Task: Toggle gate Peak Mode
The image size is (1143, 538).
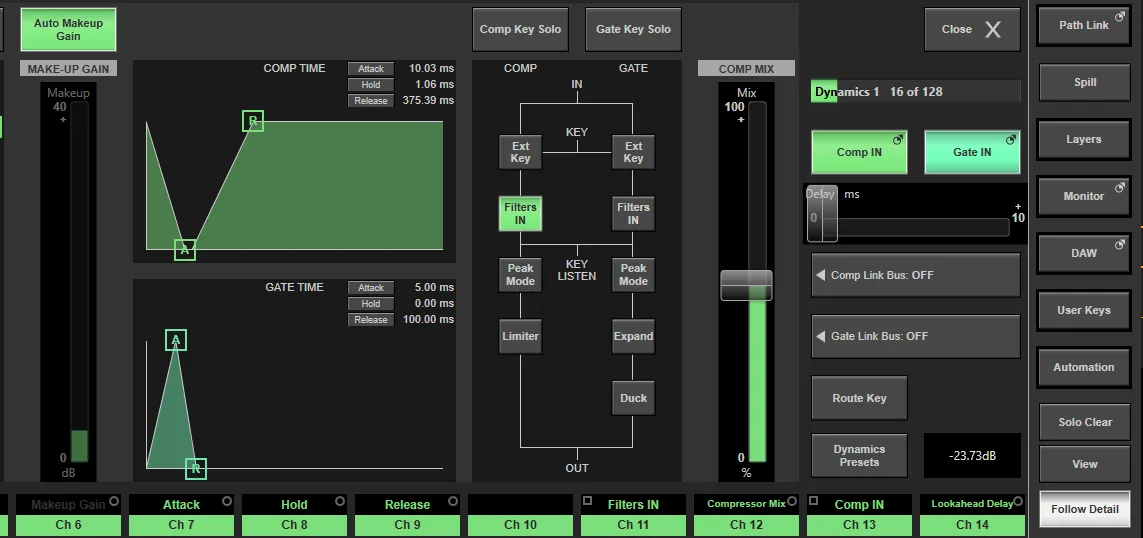Action: click(633, 275)
